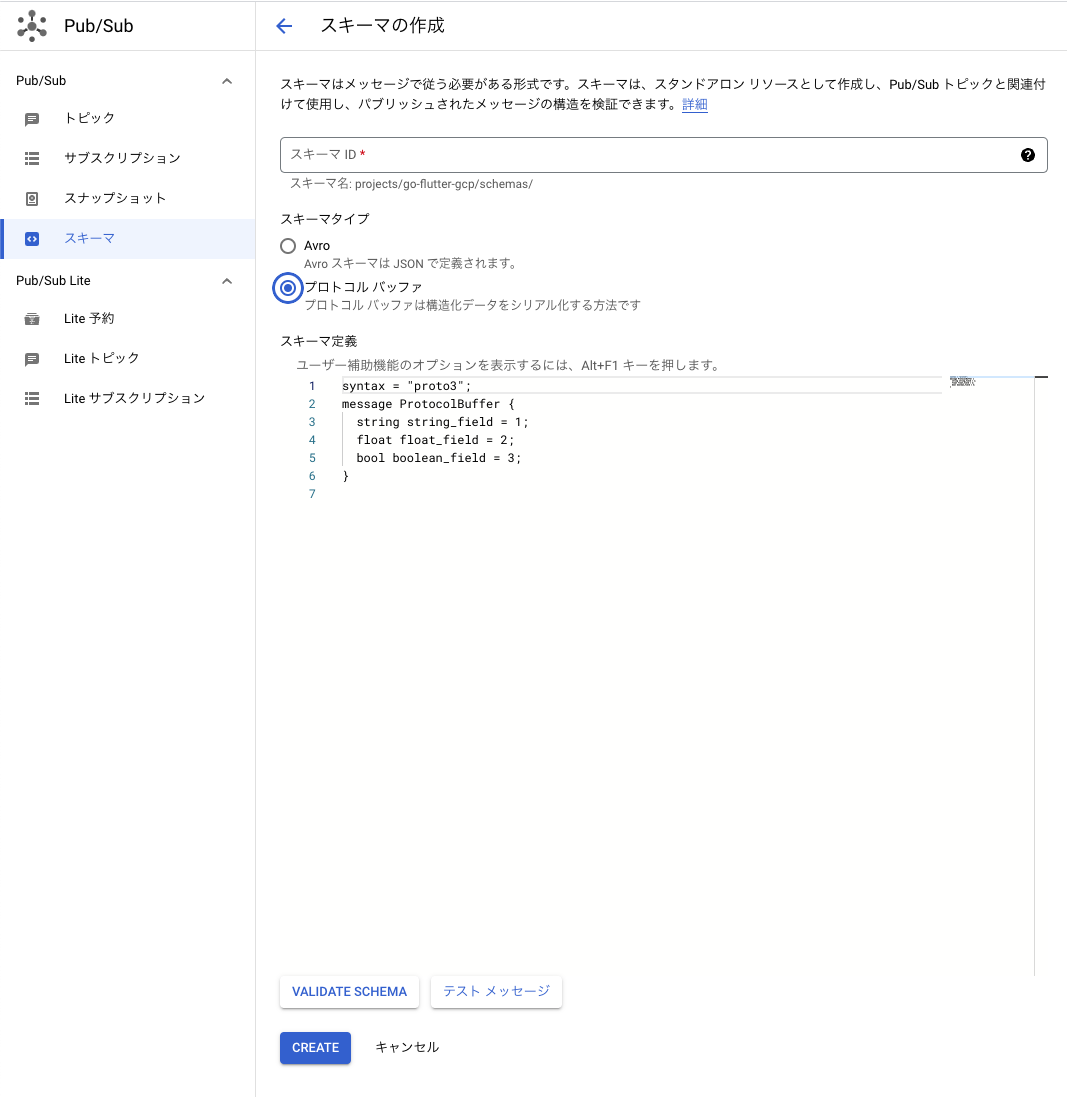1067x1097 pixels.
Task: Click the スキーマ名 projects/go-flutter-gcp/schemas/ hint text
Action: (x=411, y=184)
